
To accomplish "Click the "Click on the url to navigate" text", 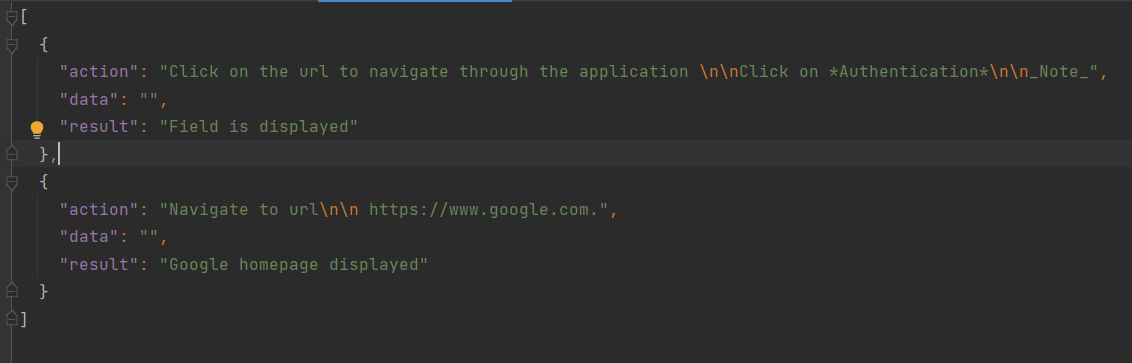I will click(x=308, y=71).
